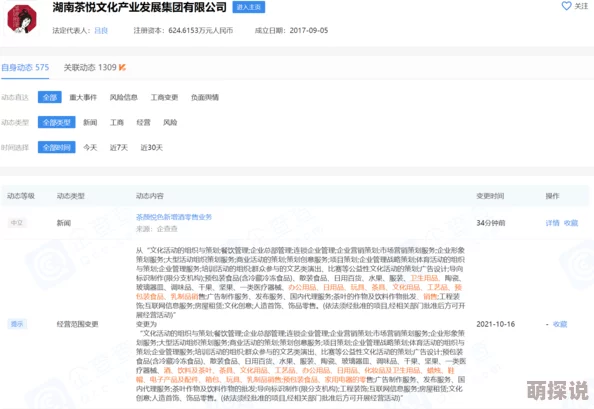594x409 pixels.
Task: Filter time range to 近30天
Action: [x=152, y=147]
